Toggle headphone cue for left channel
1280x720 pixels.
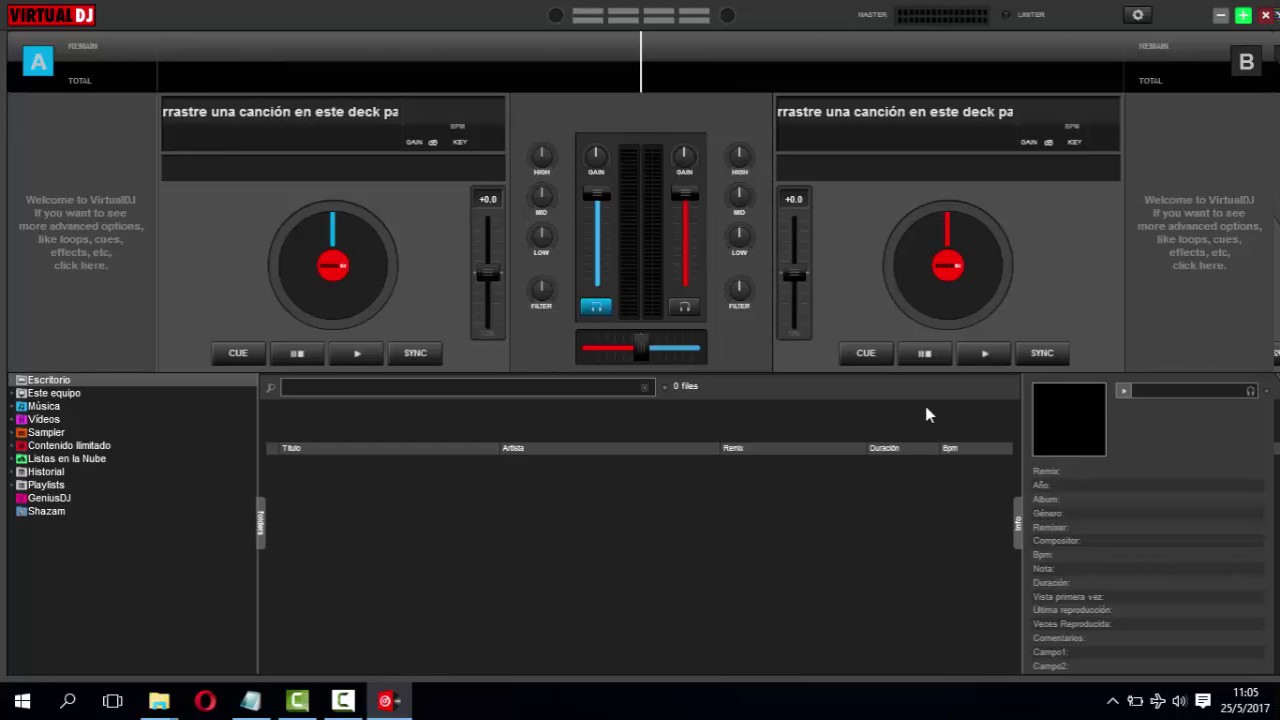click(596, 307)
